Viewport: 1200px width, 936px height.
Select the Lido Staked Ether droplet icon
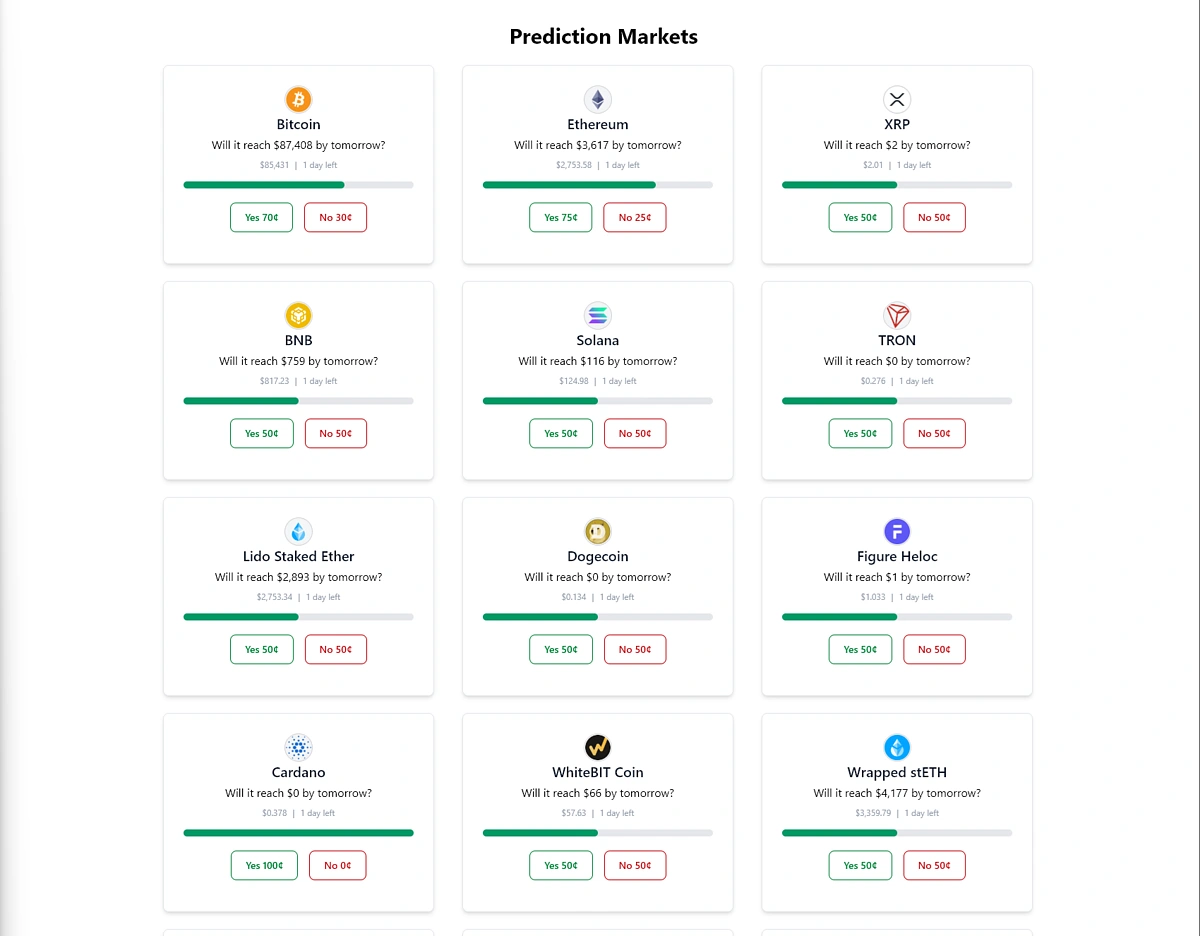click(298, 531)
